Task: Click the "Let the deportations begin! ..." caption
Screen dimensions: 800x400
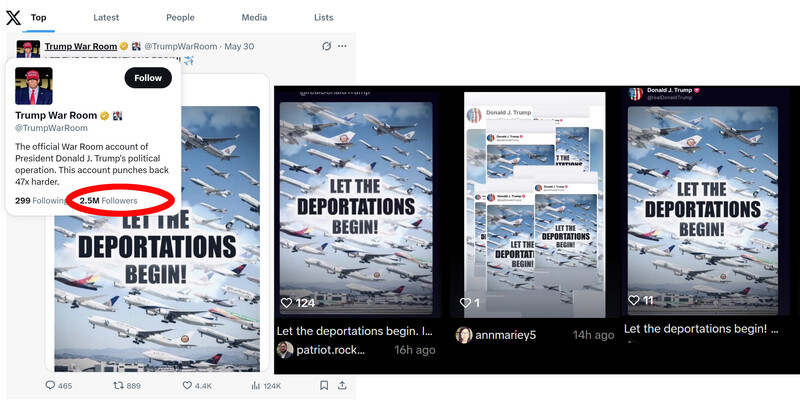Action: 702,329
